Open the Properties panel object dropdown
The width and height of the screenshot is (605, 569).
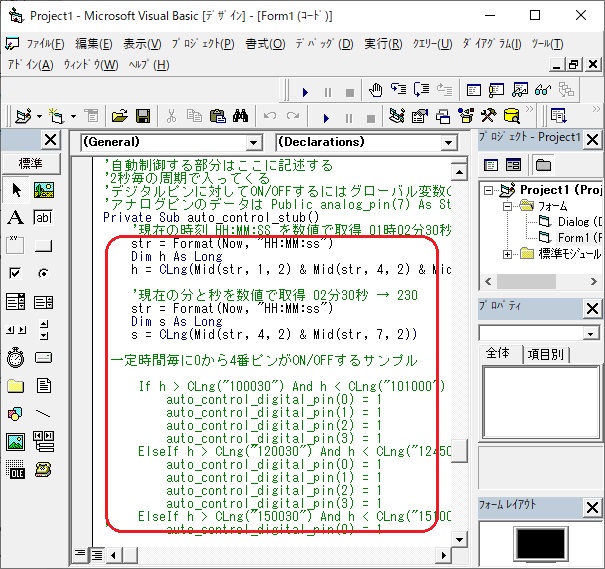590,333
